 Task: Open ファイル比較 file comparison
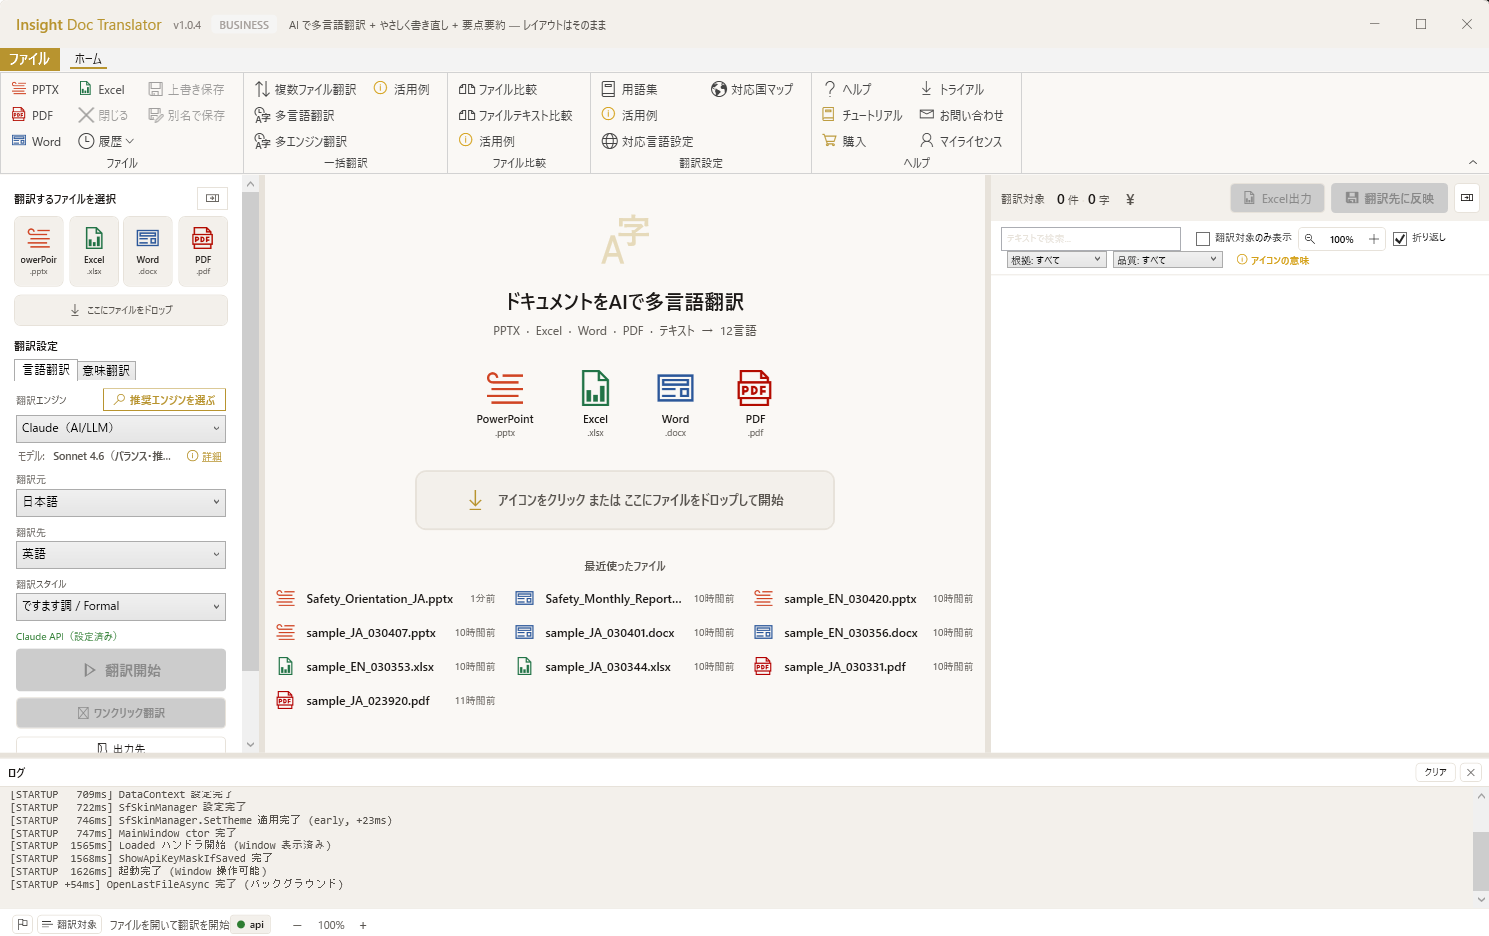click(x=497, y=89)
